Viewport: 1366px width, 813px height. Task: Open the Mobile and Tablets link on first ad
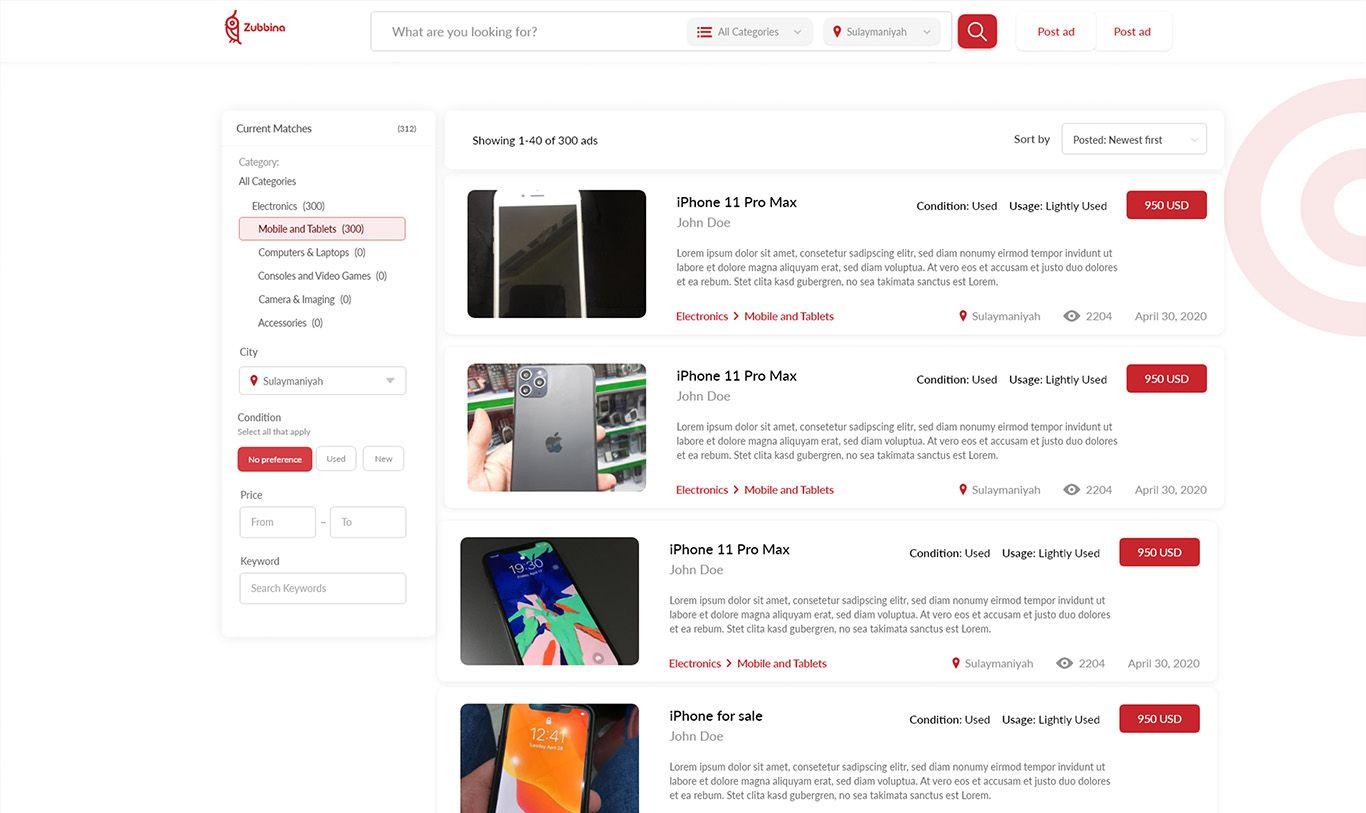[788, 316]
